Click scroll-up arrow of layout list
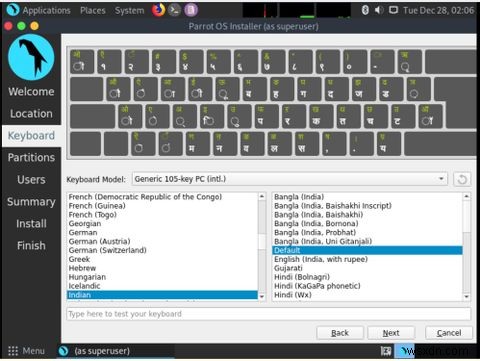The height and width of the screenshot is (361, 480). coord(262,196)
